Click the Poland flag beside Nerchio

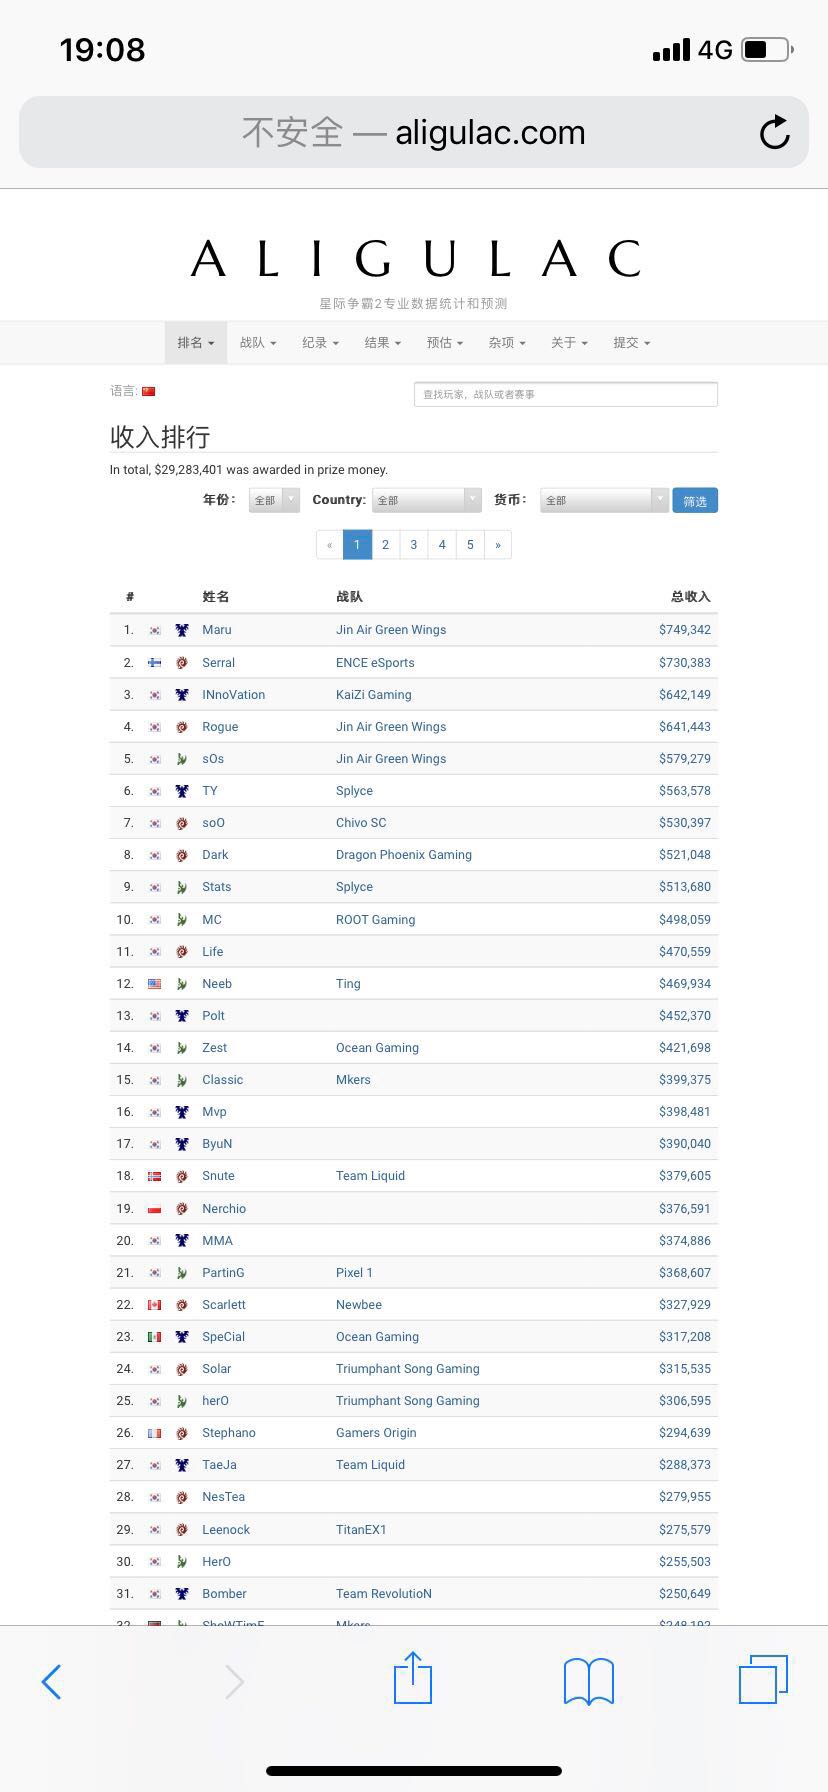(x=155, y=1209)
